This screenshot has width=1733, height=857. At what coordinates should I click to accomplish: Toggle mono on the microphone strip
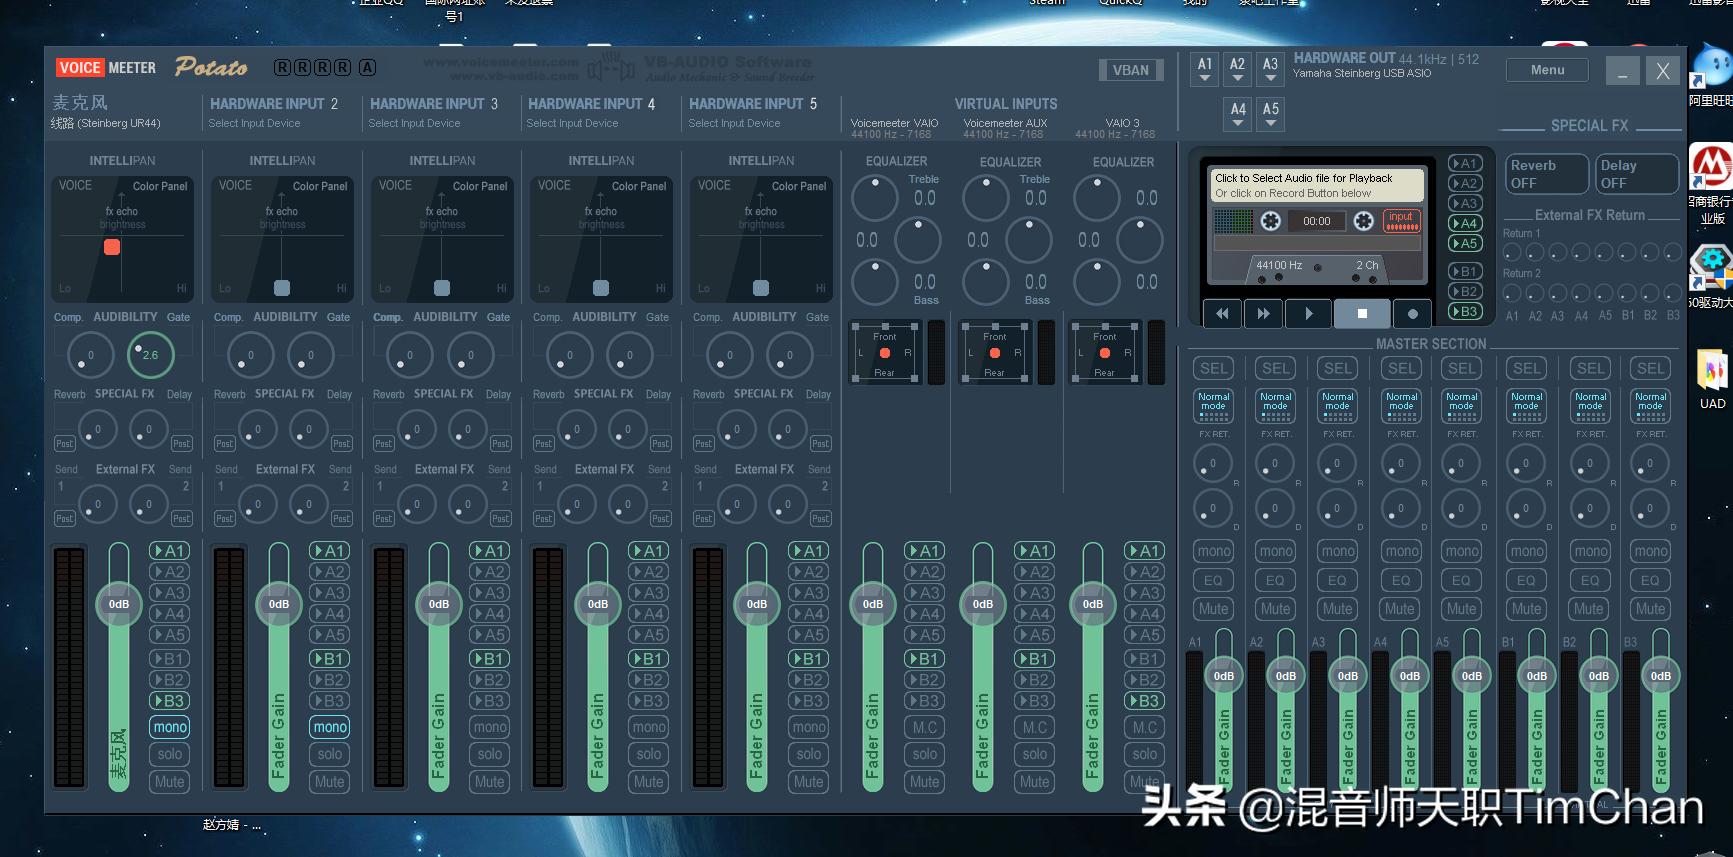click(169, 727)
